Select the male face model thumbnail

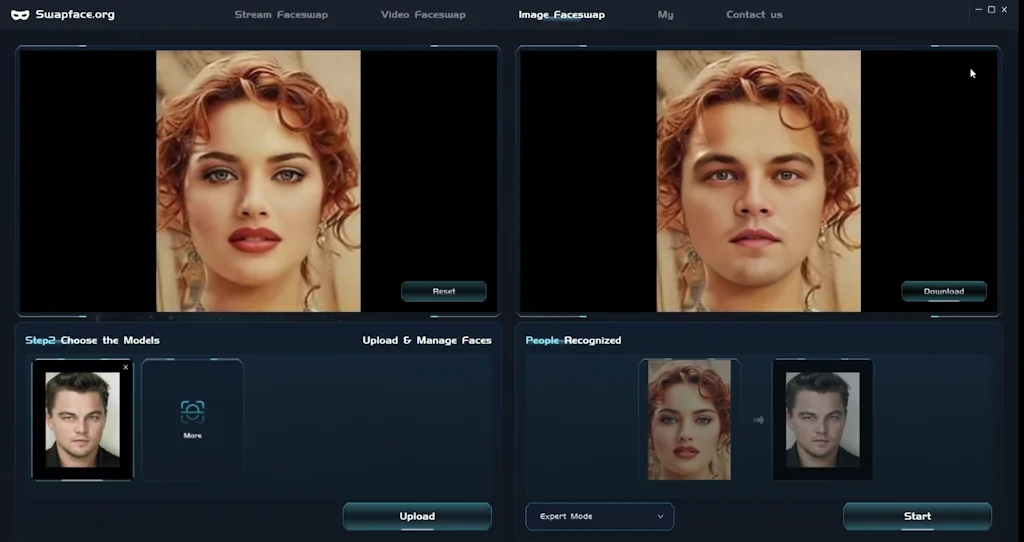82,420
